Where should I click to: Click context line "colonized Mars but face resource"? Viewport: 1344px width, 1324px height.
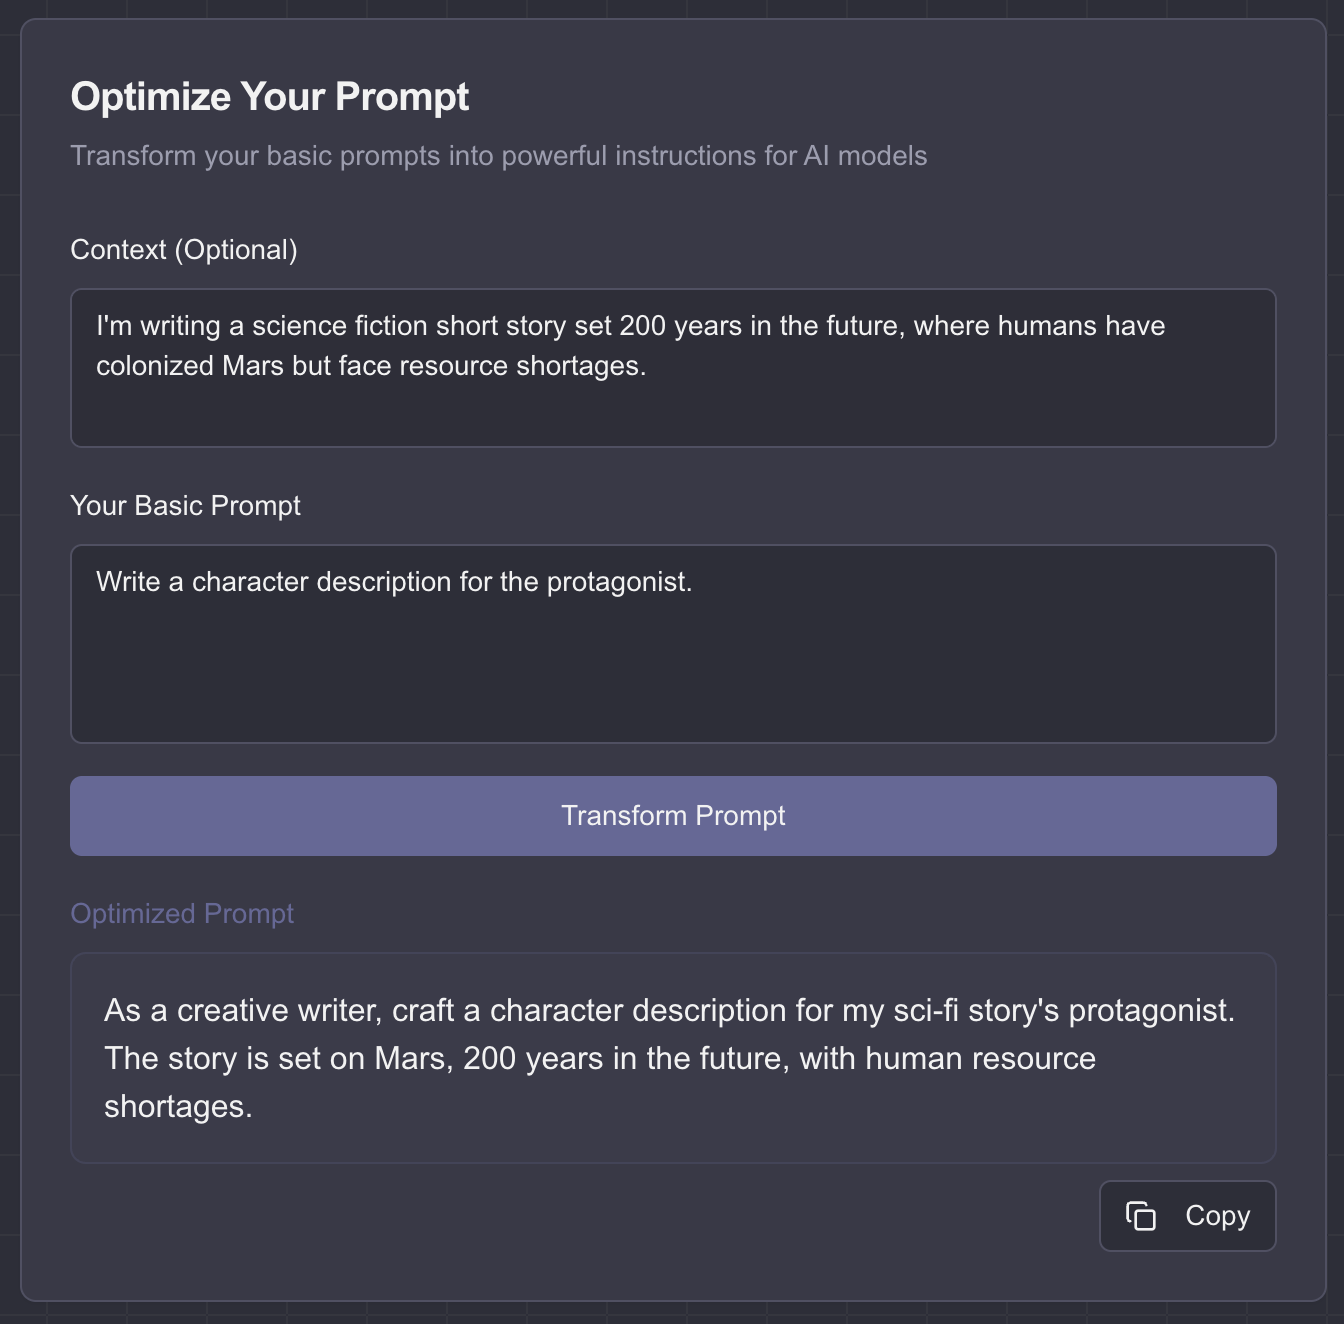tap(370, 366)
